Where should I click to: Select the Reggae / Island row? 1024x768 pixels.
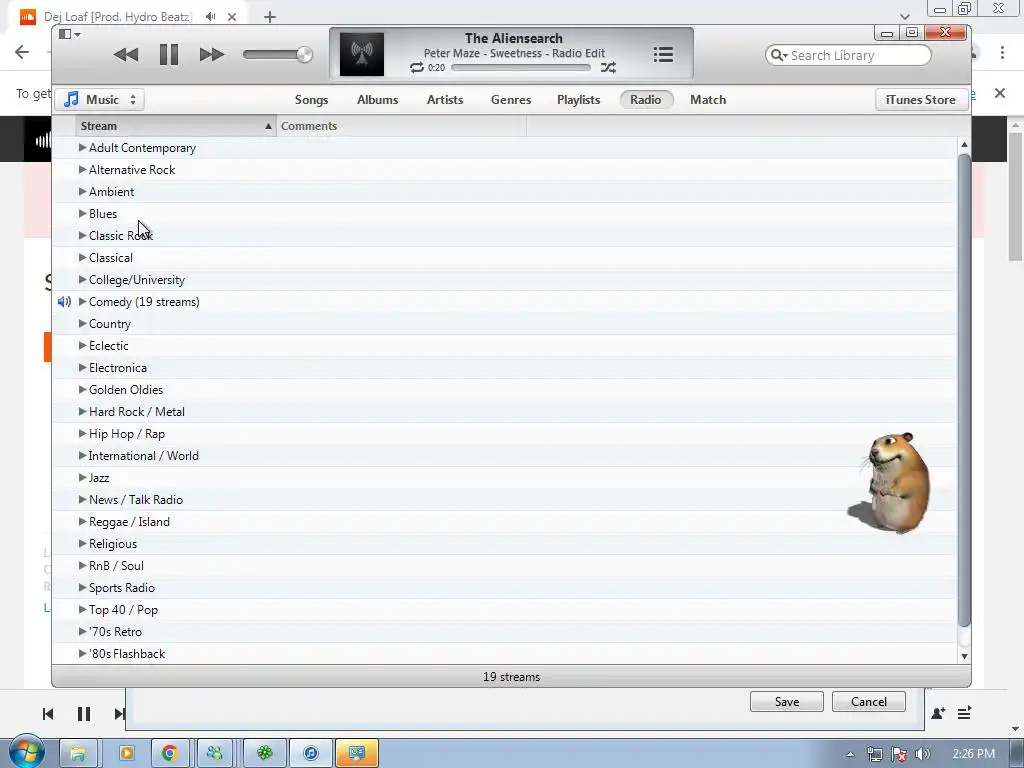point(504,522)
